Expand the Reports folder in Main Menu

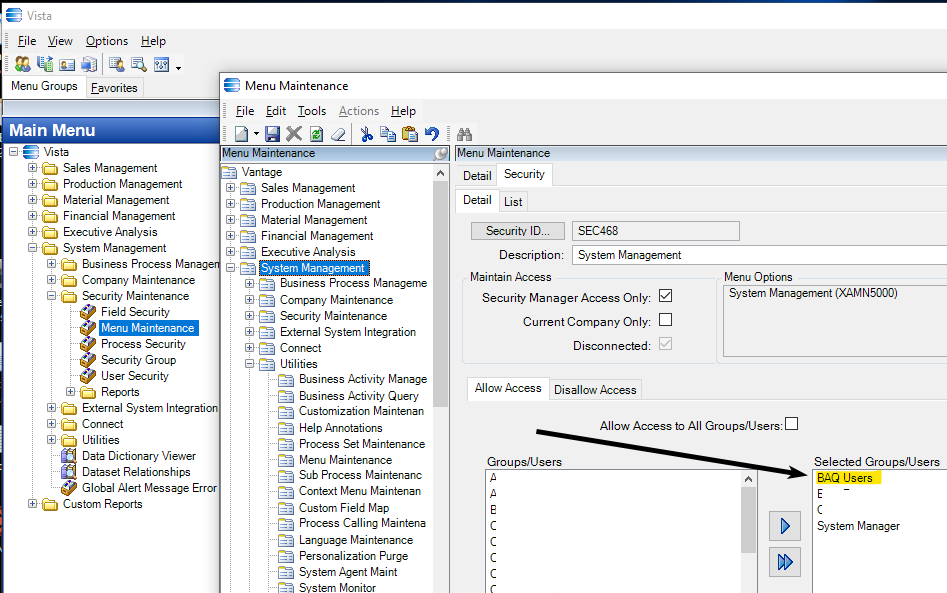coord(71,392)
